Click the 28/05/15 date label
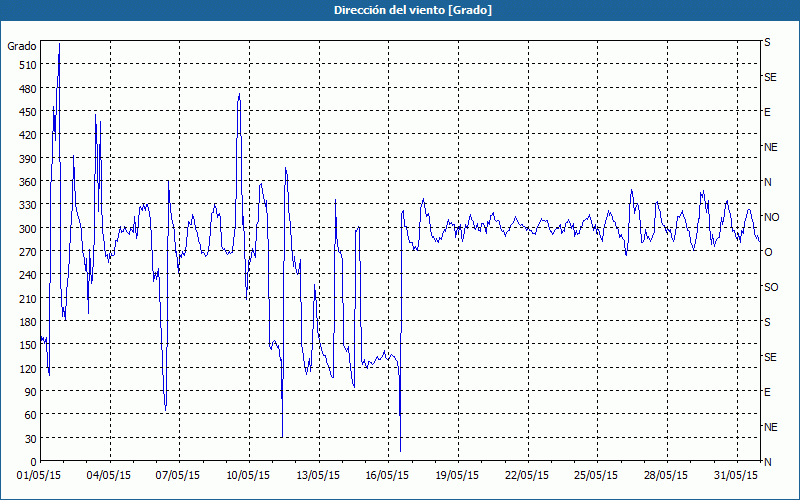Viewport: 800px width, 500px height. (666, 476)
